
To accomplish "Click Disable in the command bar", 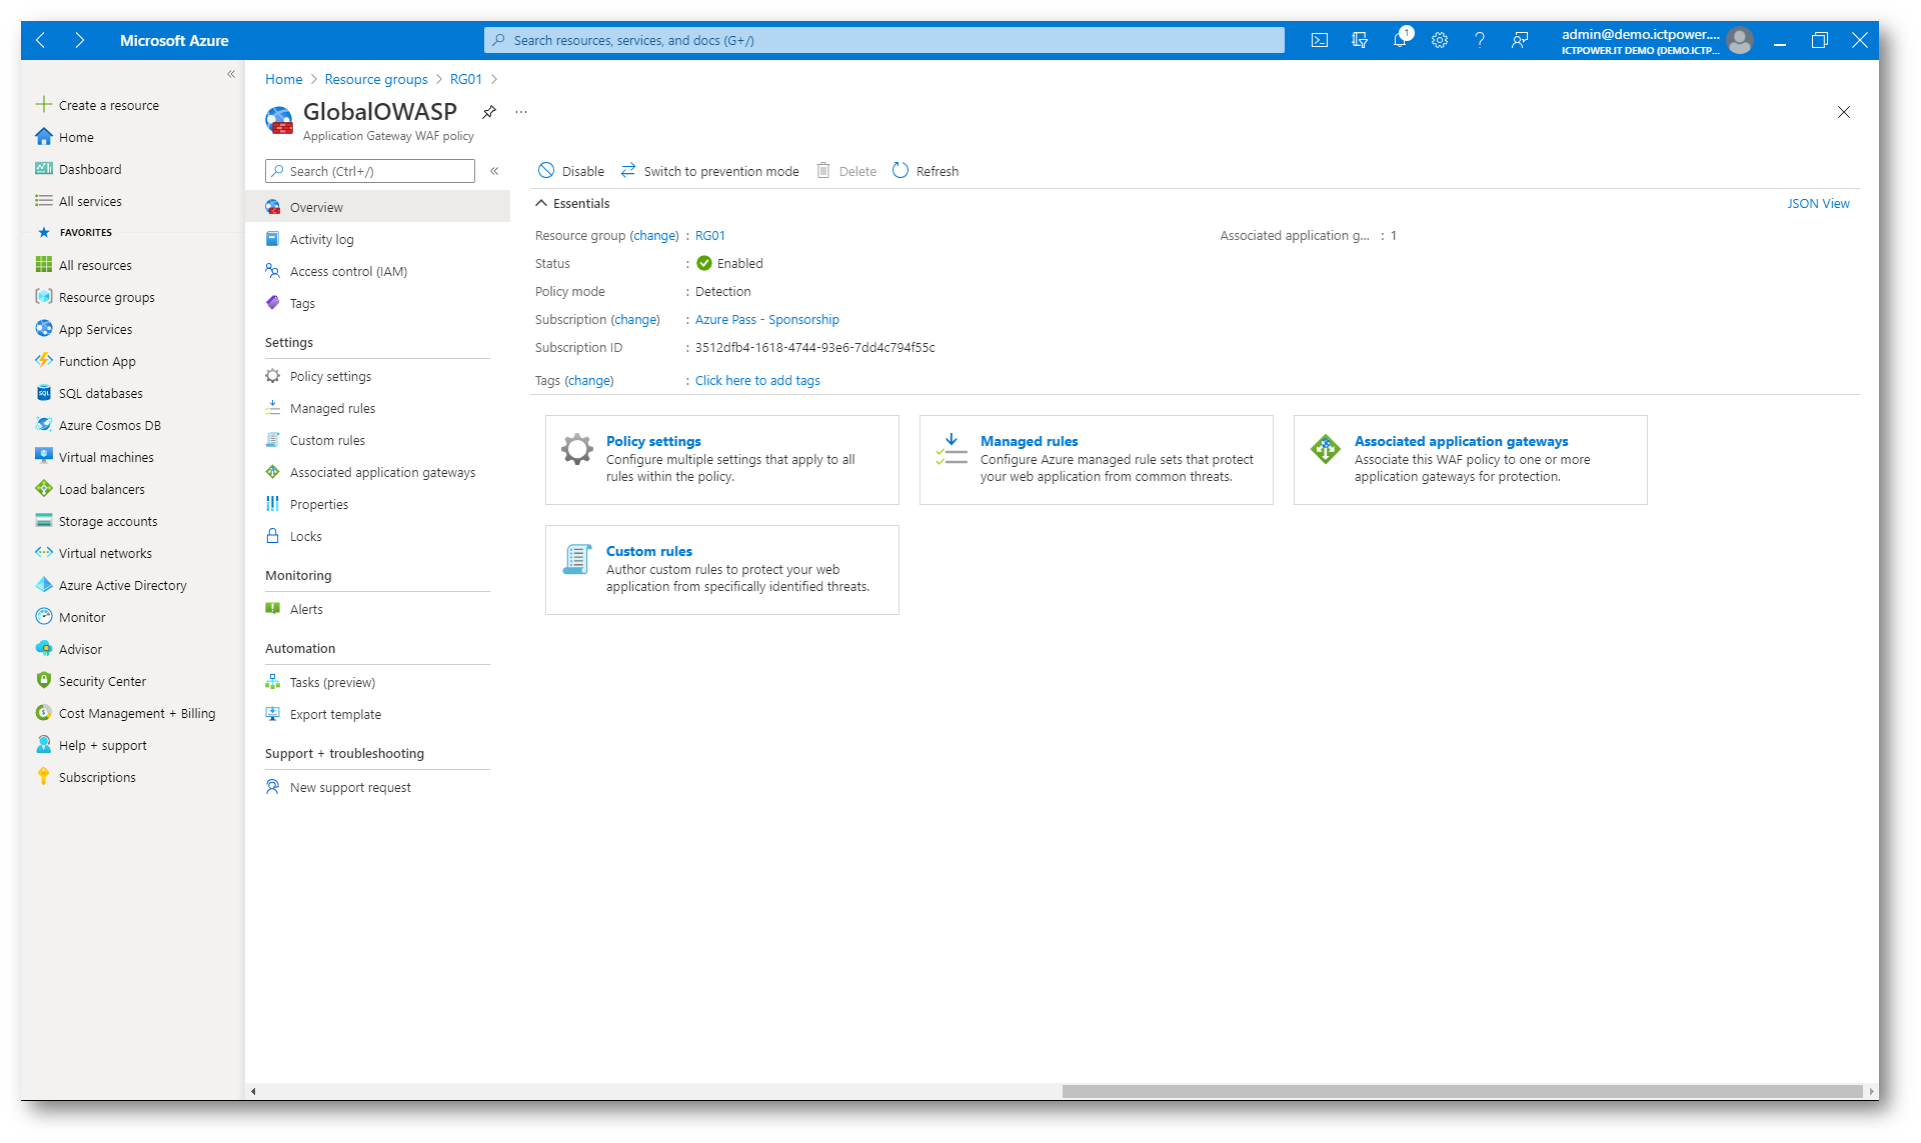I will point(571,171).
